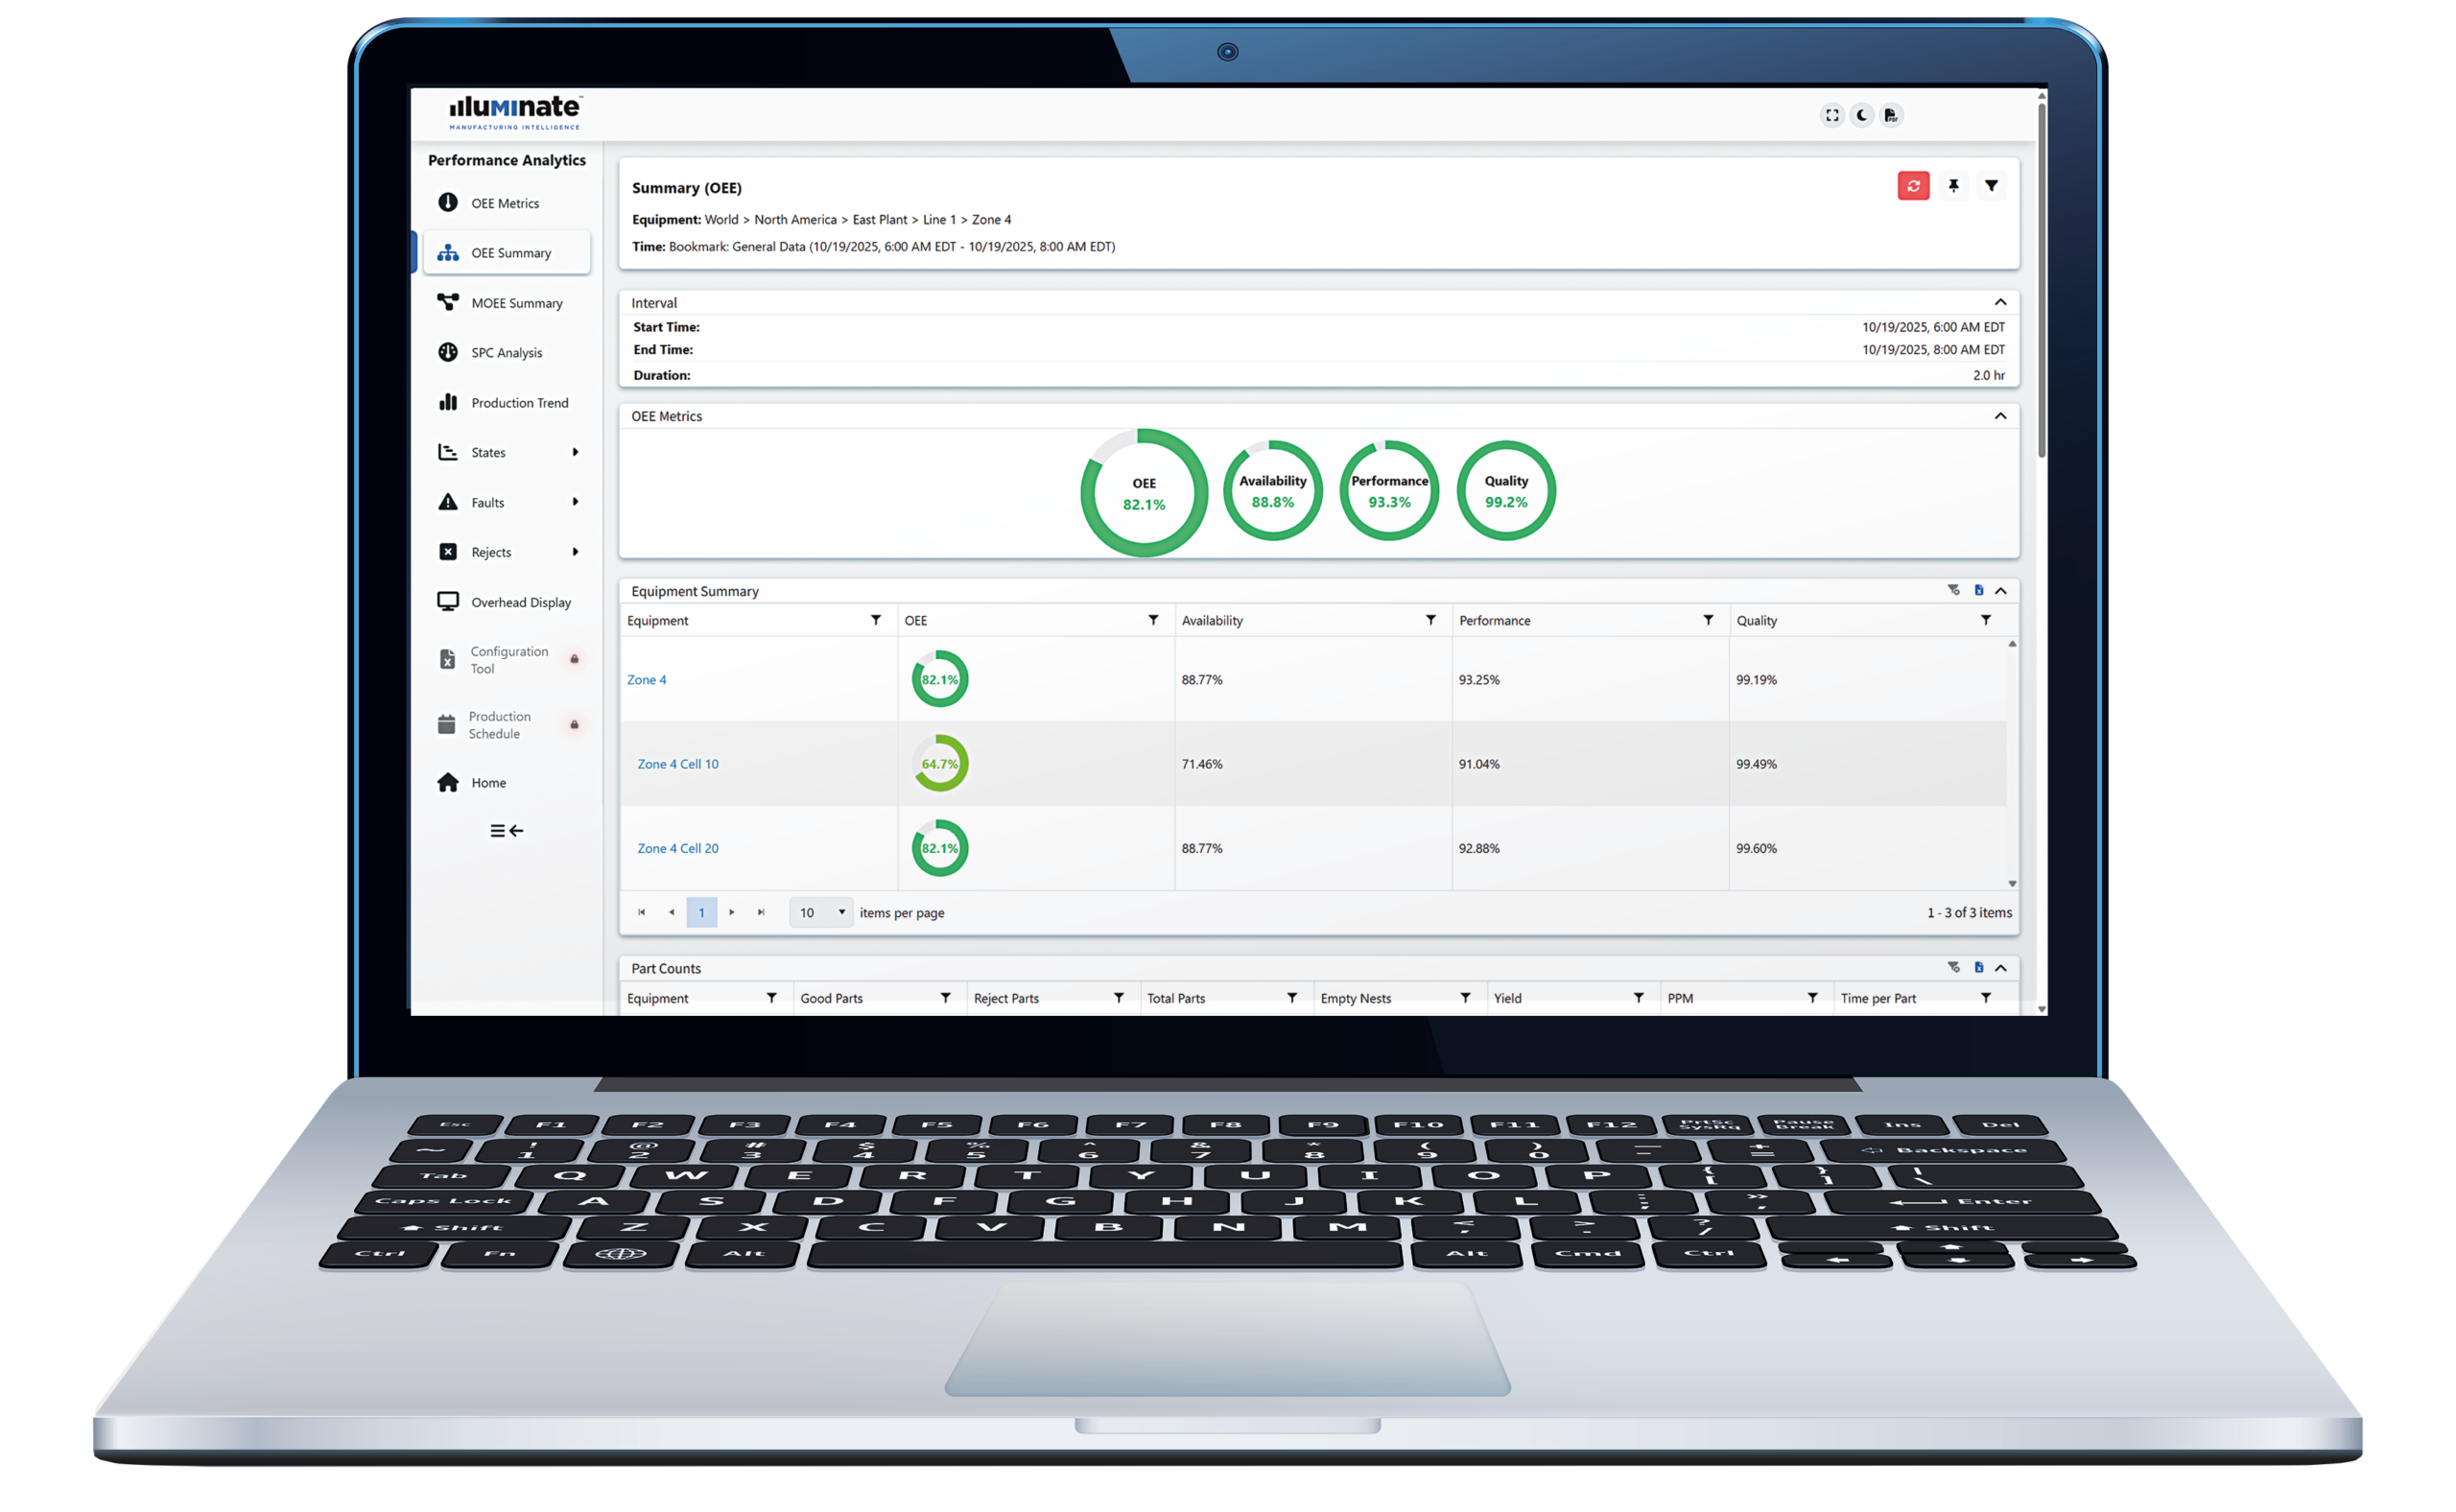Click the red refresh button

tap(1913, 186)
